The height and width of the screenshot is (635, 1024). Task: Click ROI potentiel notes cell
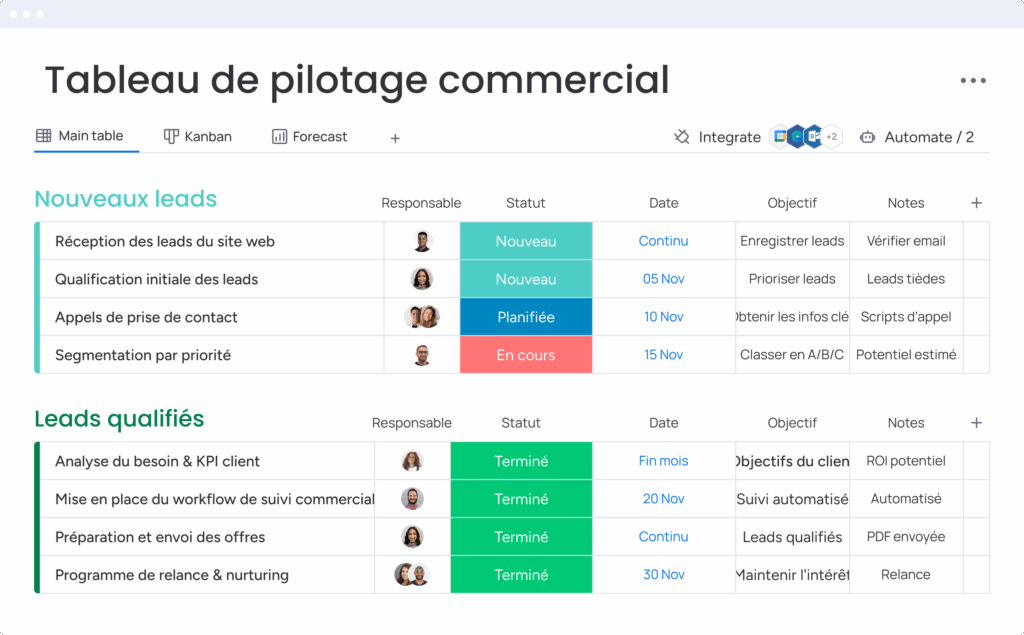point(906,461)
